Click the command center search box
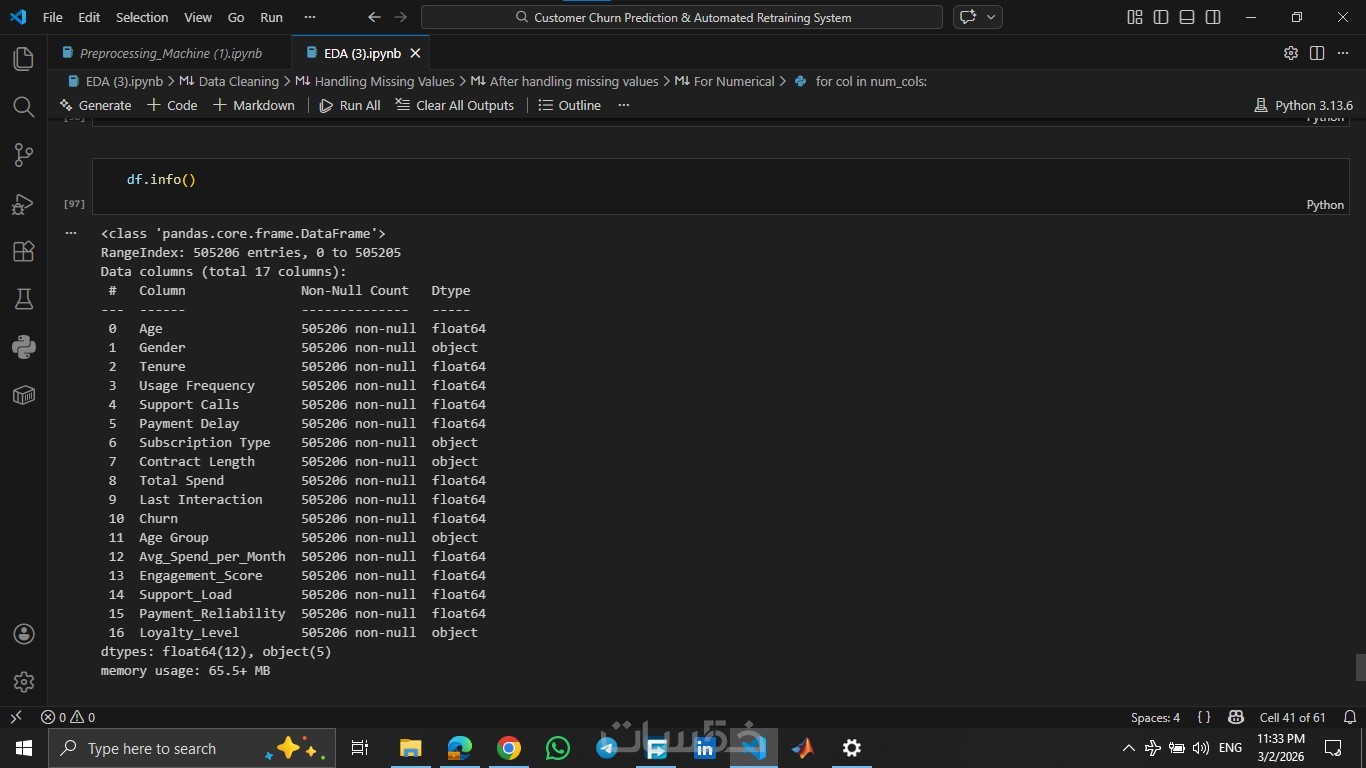This screenshot has width=1366, height=768. point(682,17)
